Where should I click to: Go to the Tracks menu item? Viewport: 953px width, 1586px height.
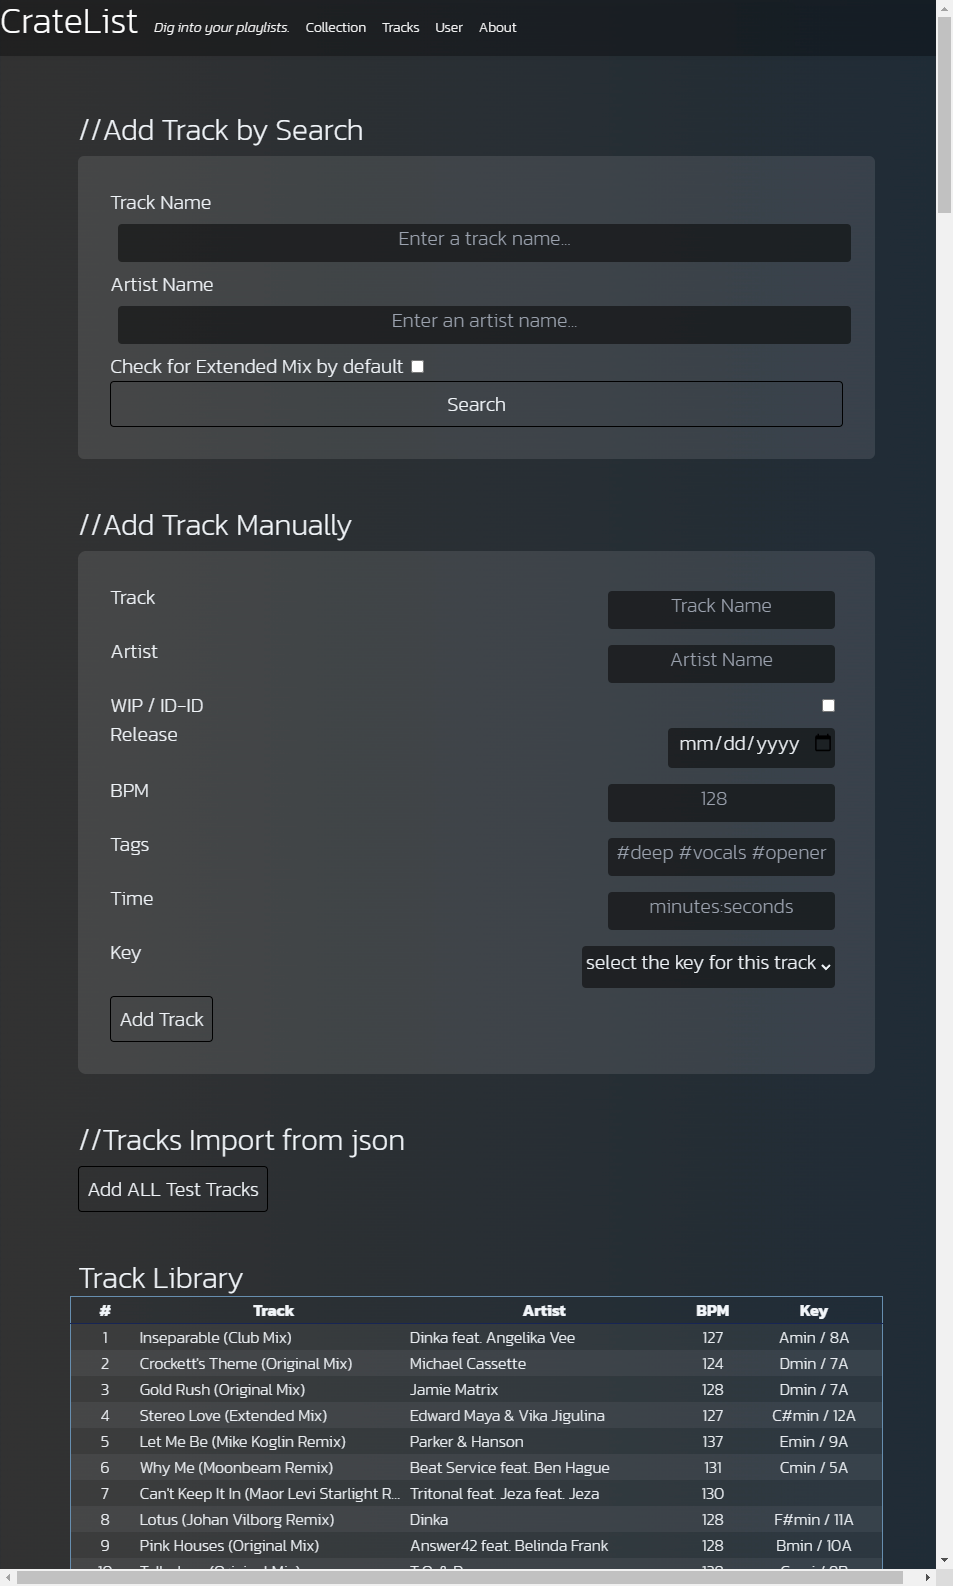[x=400, y=28]
